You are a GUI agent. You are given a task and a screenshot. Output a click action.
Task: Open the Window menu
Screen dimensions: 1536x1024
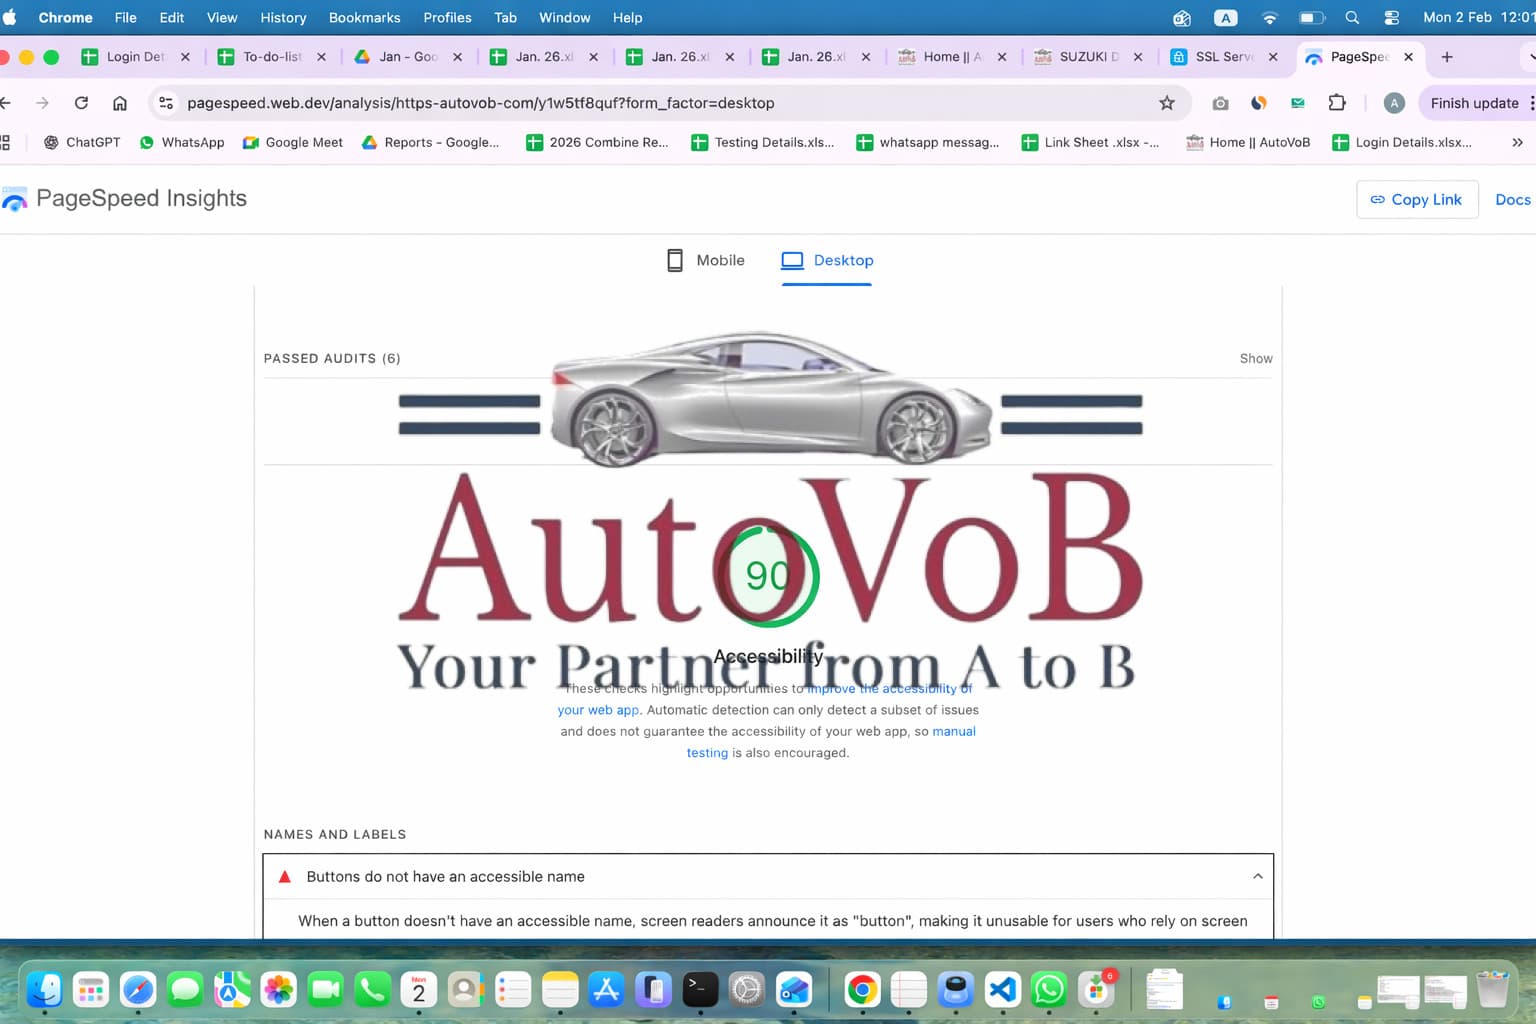pos(564,18)
